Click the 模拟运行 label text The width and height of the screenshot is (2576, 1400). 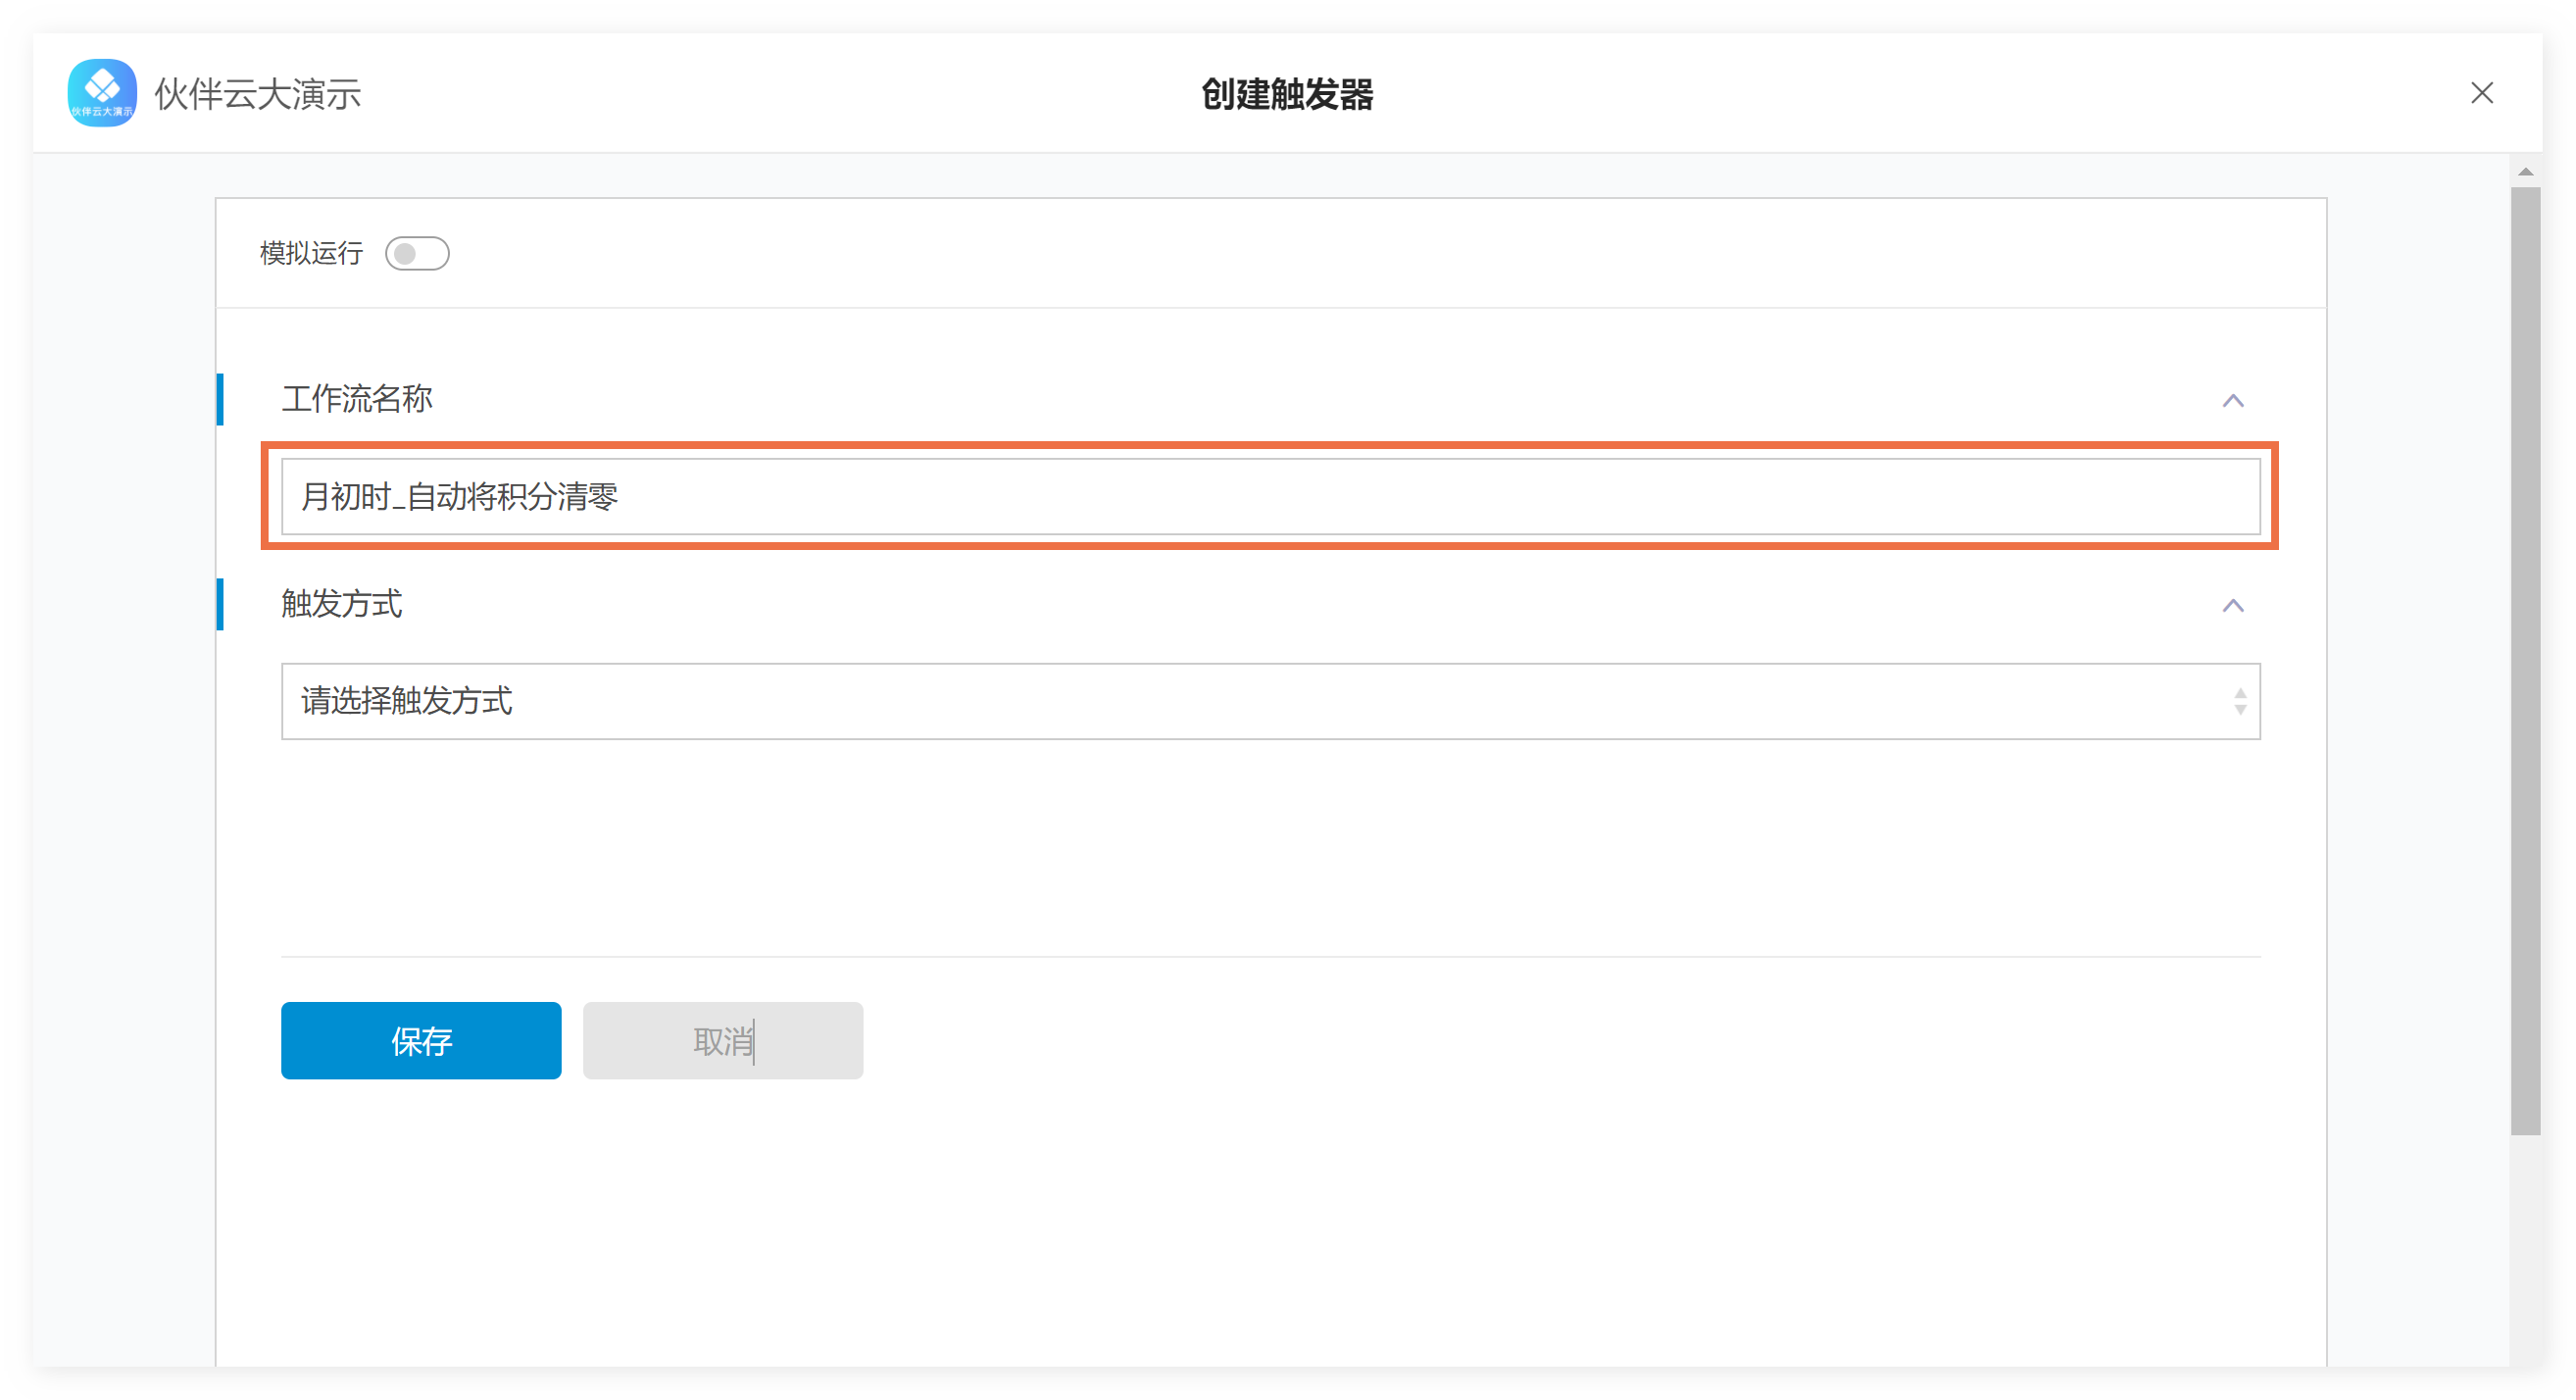311,253
